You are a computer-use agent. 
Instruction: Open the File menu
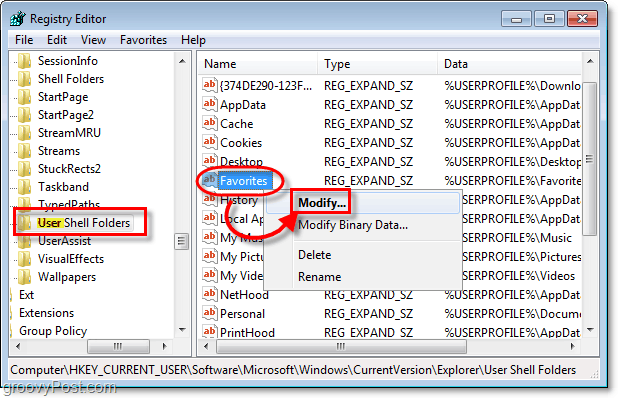pyautogui.click(x=24, y=40)
